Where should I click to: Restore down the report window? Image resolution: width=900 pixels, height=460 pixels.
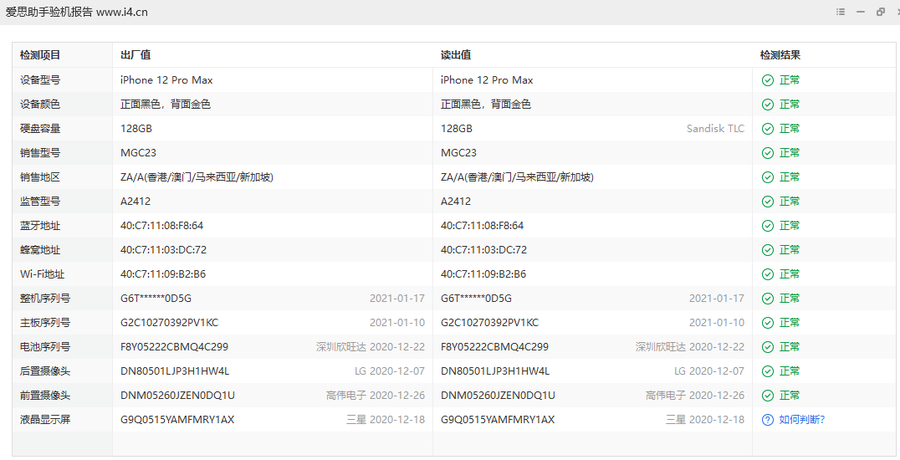(x=880, y=11)
